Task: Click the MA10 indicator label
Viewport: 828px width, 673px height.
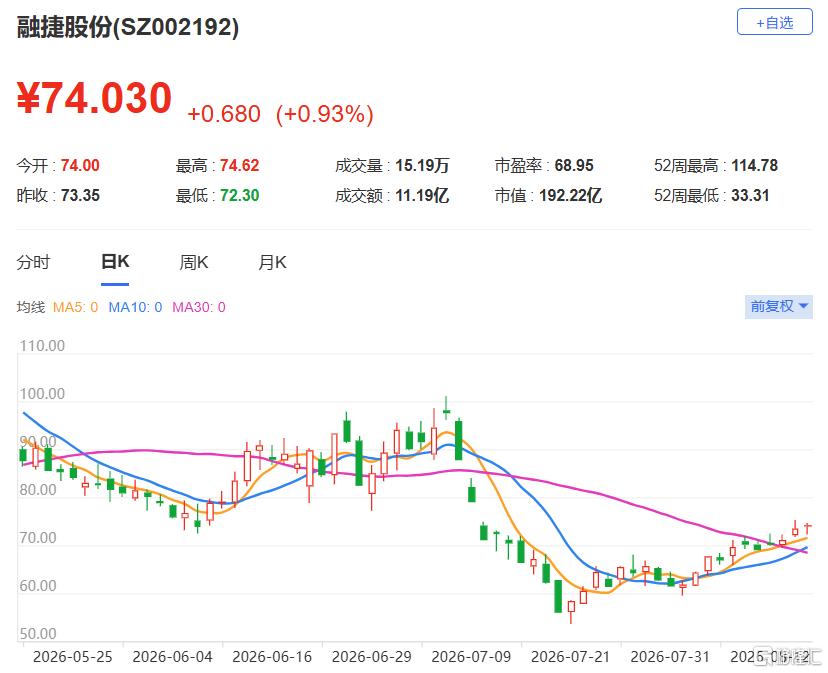Action: pyautogui.click(x=135, y=307)
